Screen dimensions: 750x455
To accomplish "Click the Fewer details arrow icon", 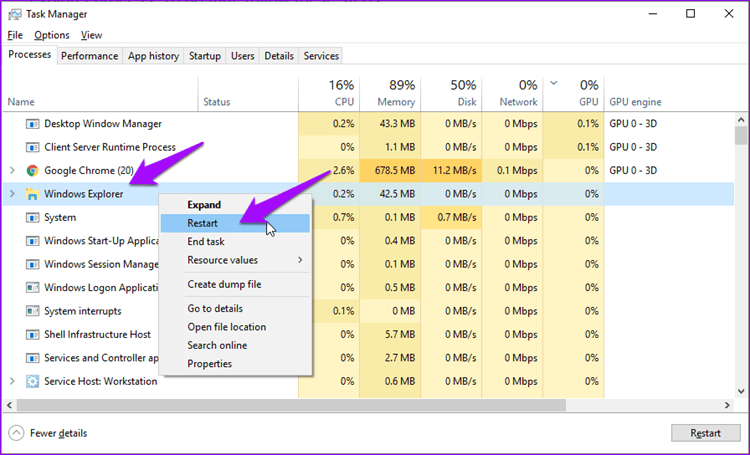I will pyautogui.click(x=16, y=433).
